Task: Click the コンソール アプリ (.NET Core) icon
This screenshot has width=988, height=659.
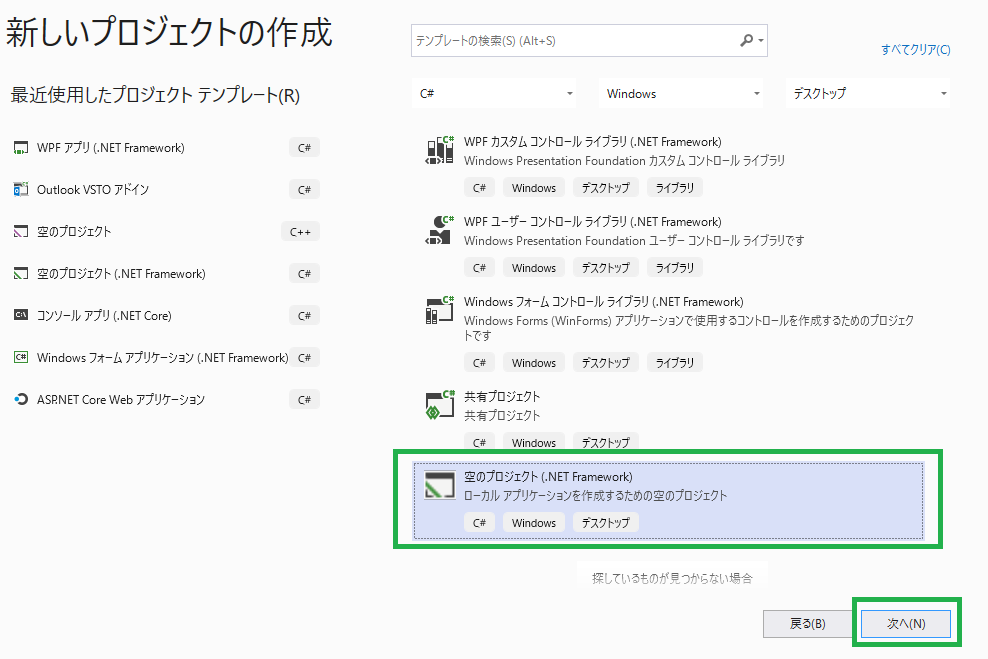Action: click(x=21, y=315)
